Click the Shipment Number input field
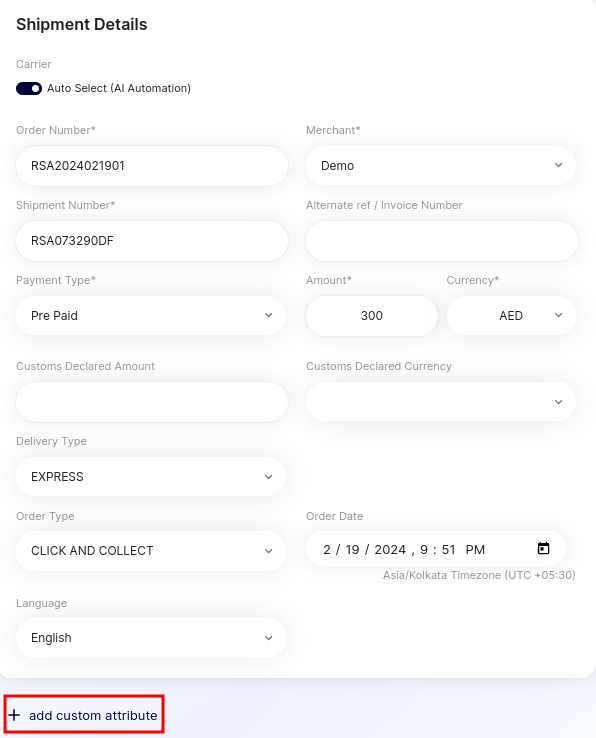This screenshot has width=596, height=738. tap(152, 241)
